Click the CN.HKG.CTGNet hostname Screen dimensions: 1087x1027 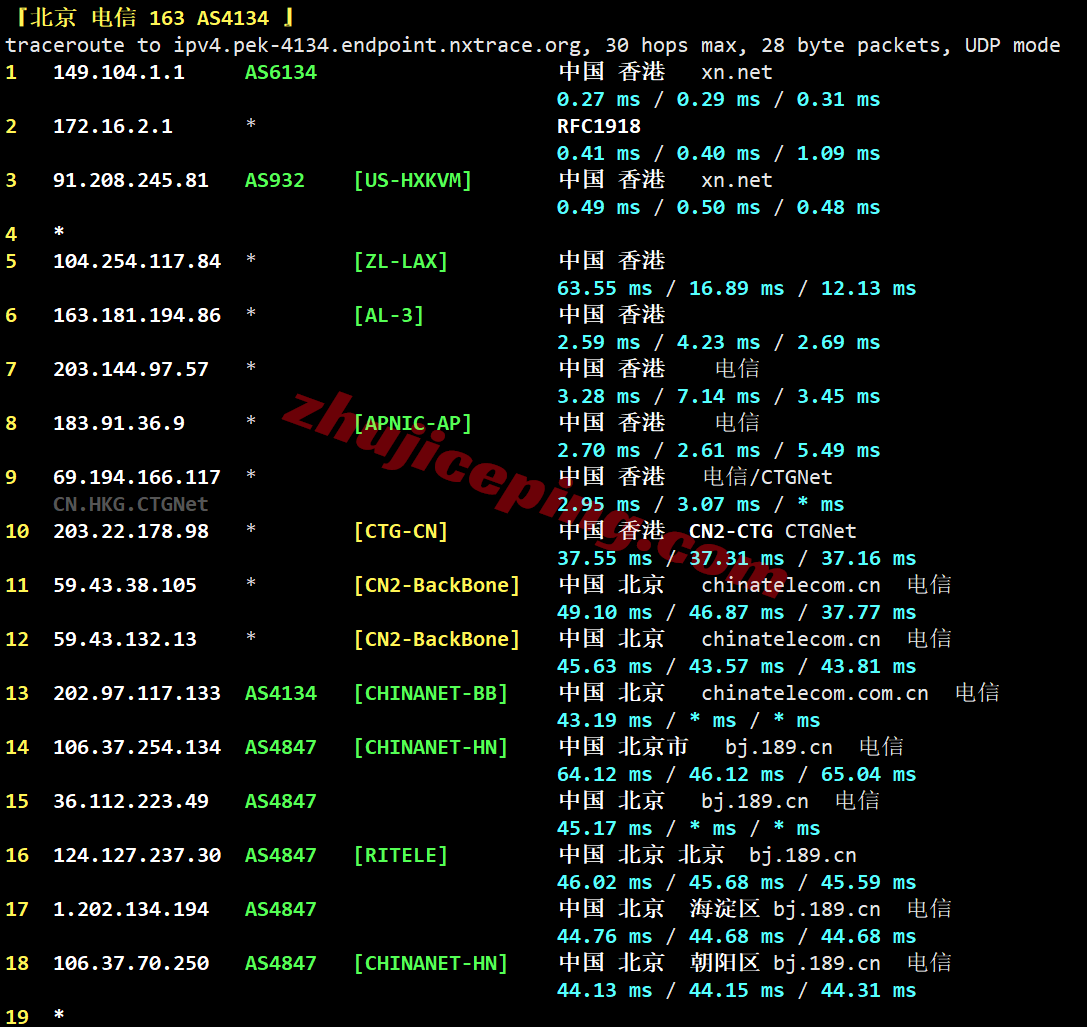pyautogui.click(x=131, y=504)
